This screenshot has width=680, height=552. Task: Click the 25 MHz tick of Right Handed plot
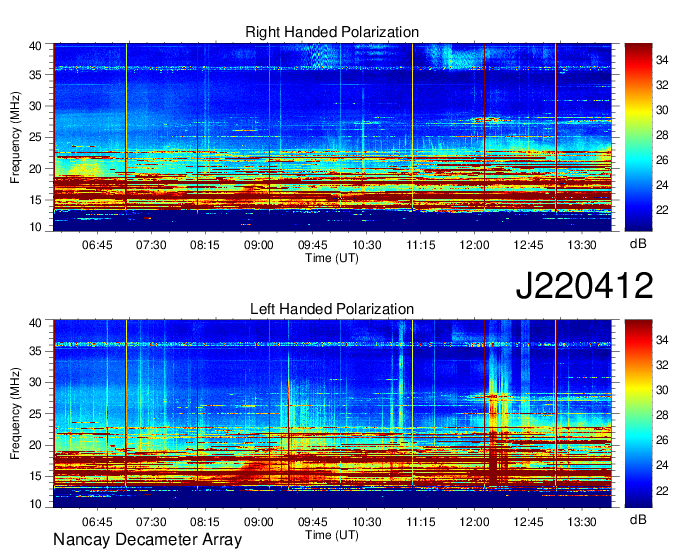point(35,137)
